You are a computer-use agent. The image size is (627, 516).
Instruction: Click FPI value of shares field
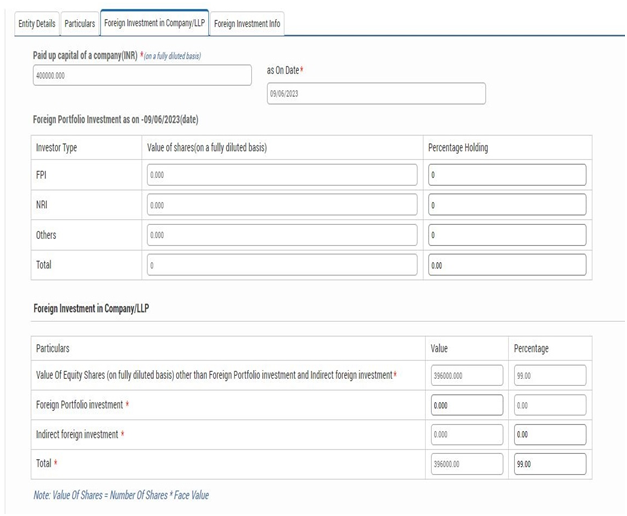coord(281,175)
